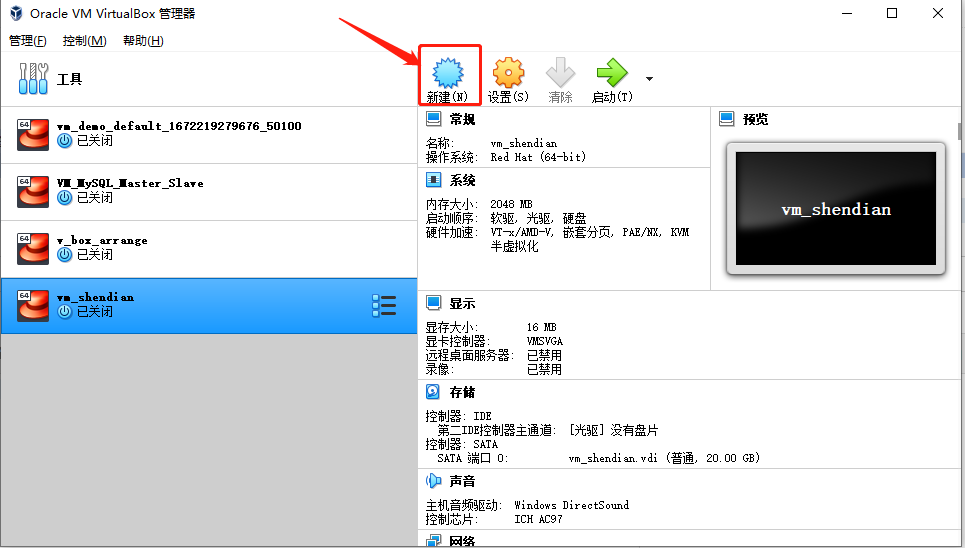Click '16 MB' video memory value
965x548 pixels.
pyautogui.click(x=542, y=327)
